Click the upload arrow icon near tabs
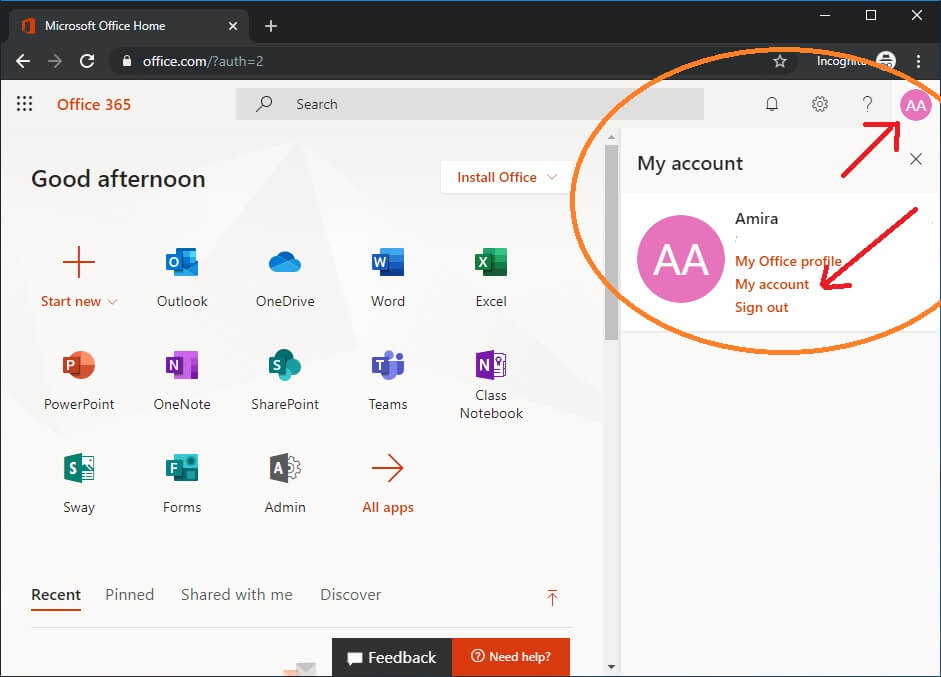 pos(552,597)
